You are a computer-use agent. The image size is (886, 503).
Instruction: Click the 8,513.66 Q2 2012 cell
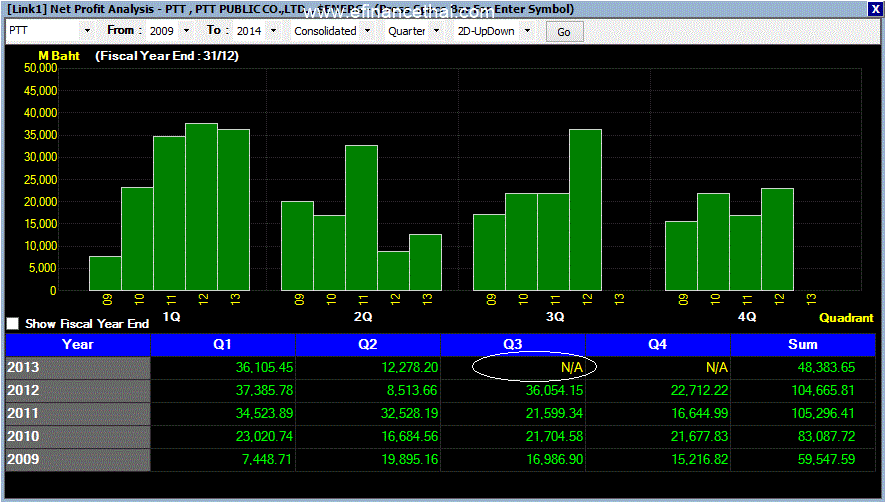click(x=368, y=391)
